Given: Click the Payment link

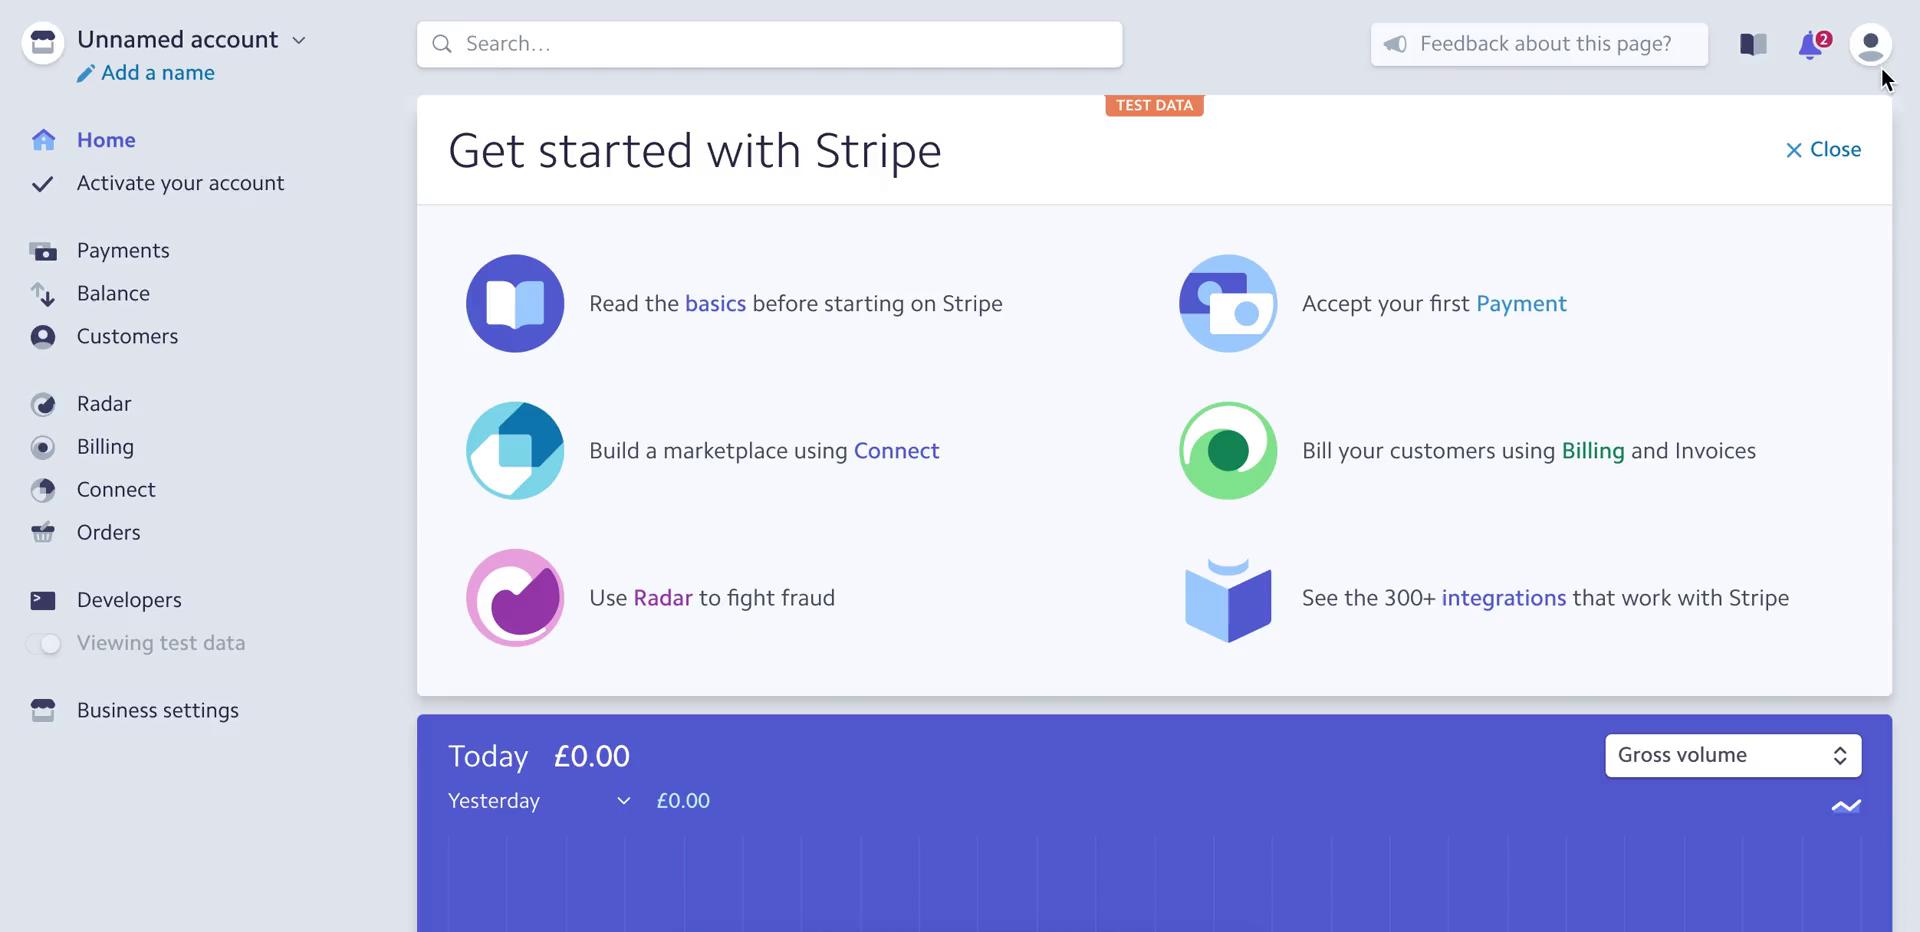Looking at the screenshot, I should [1521, 304].
